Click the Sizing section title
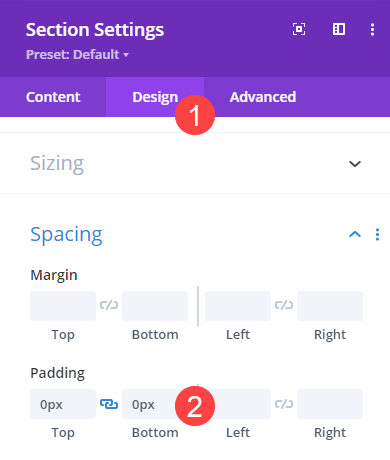Screen dimensions: 390x460 point(57,163)
